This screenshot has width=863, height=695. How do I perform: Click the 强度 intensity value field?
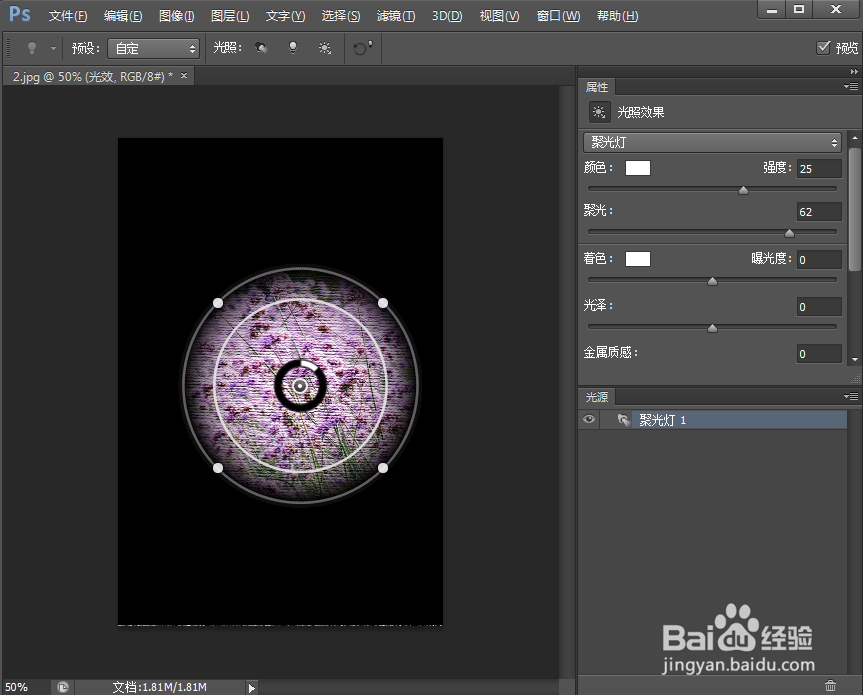[819, 168]
